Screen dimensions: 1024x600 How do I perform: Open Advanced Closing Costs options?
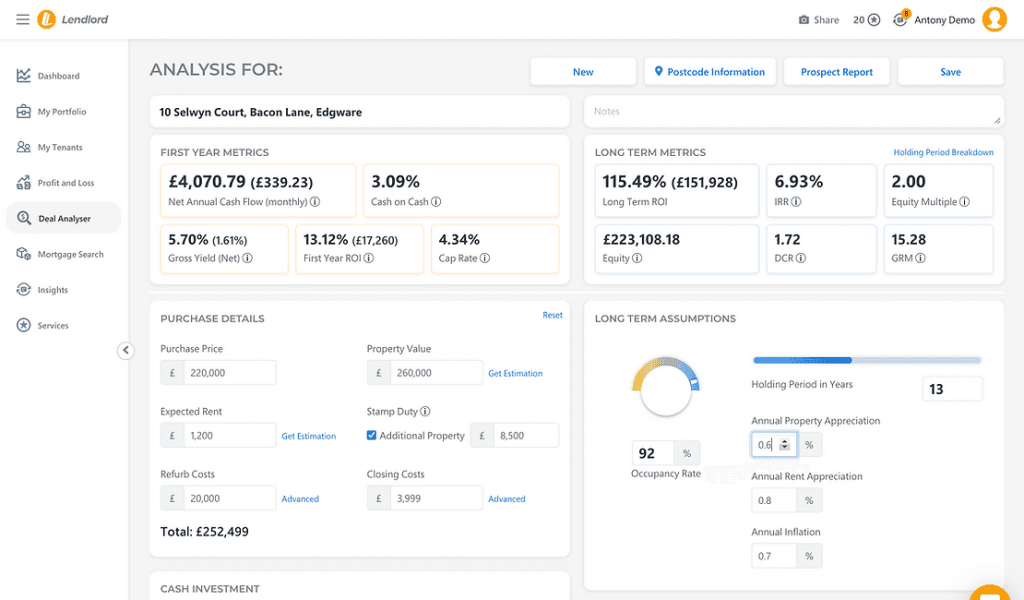[x=507, y=499]
